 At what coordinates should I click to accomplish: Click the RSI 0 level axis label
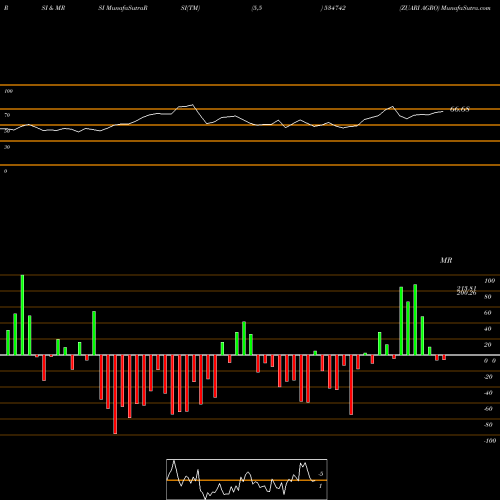tap(5, 171)
